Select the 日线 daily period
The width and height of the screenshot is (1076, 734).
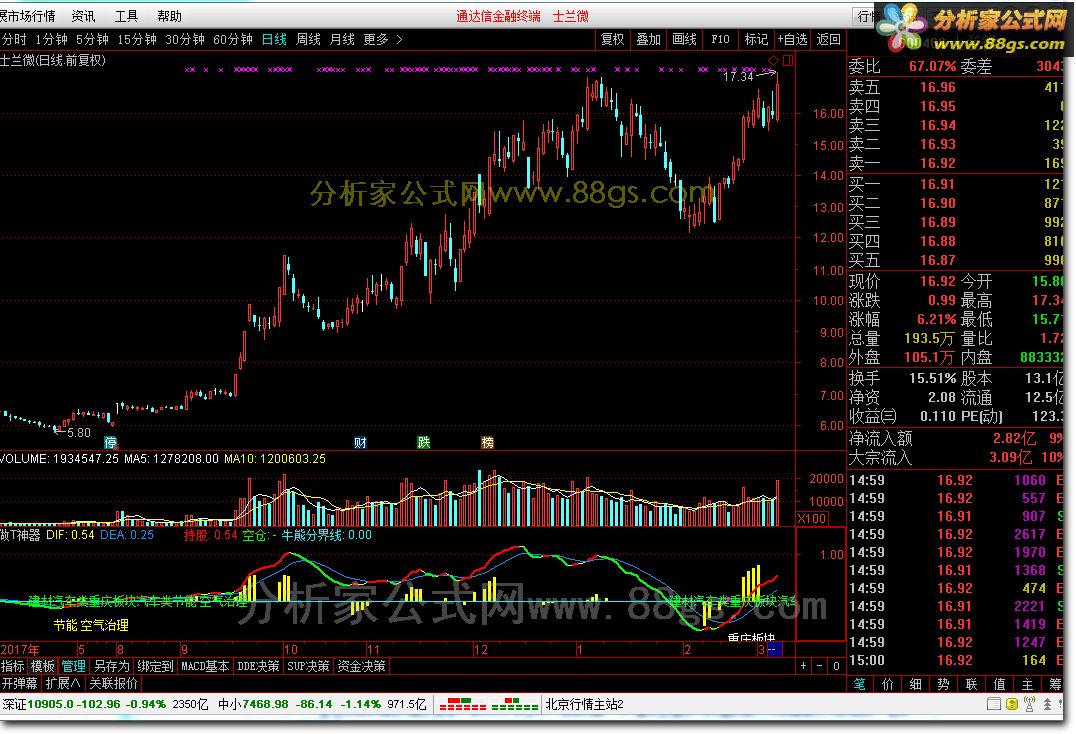[274, 39]
